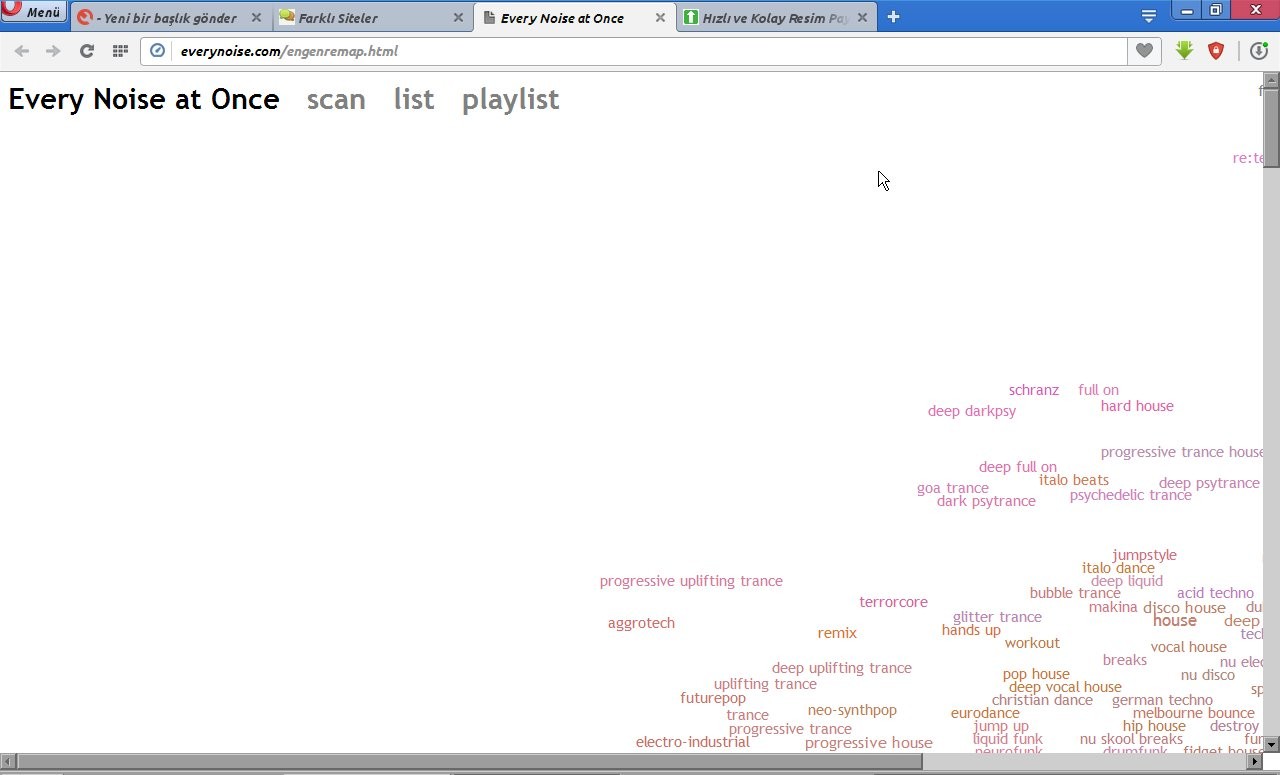Select the 'italo beats' genre

point(1074,480)
